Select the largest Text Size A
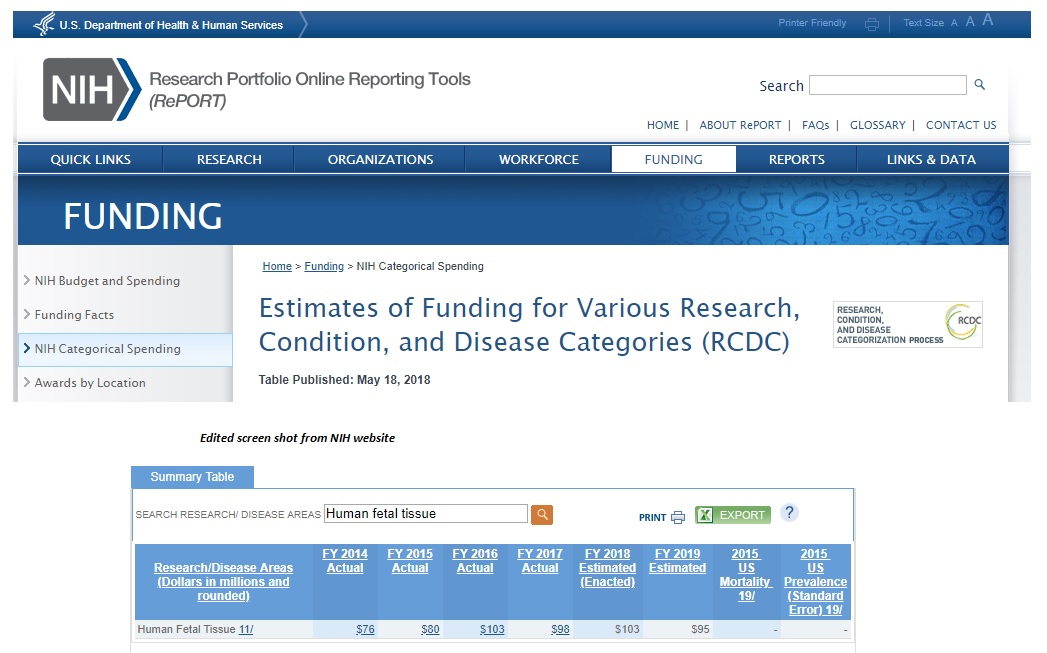Screen dimensions: 1047x653 tap(988, 20)
